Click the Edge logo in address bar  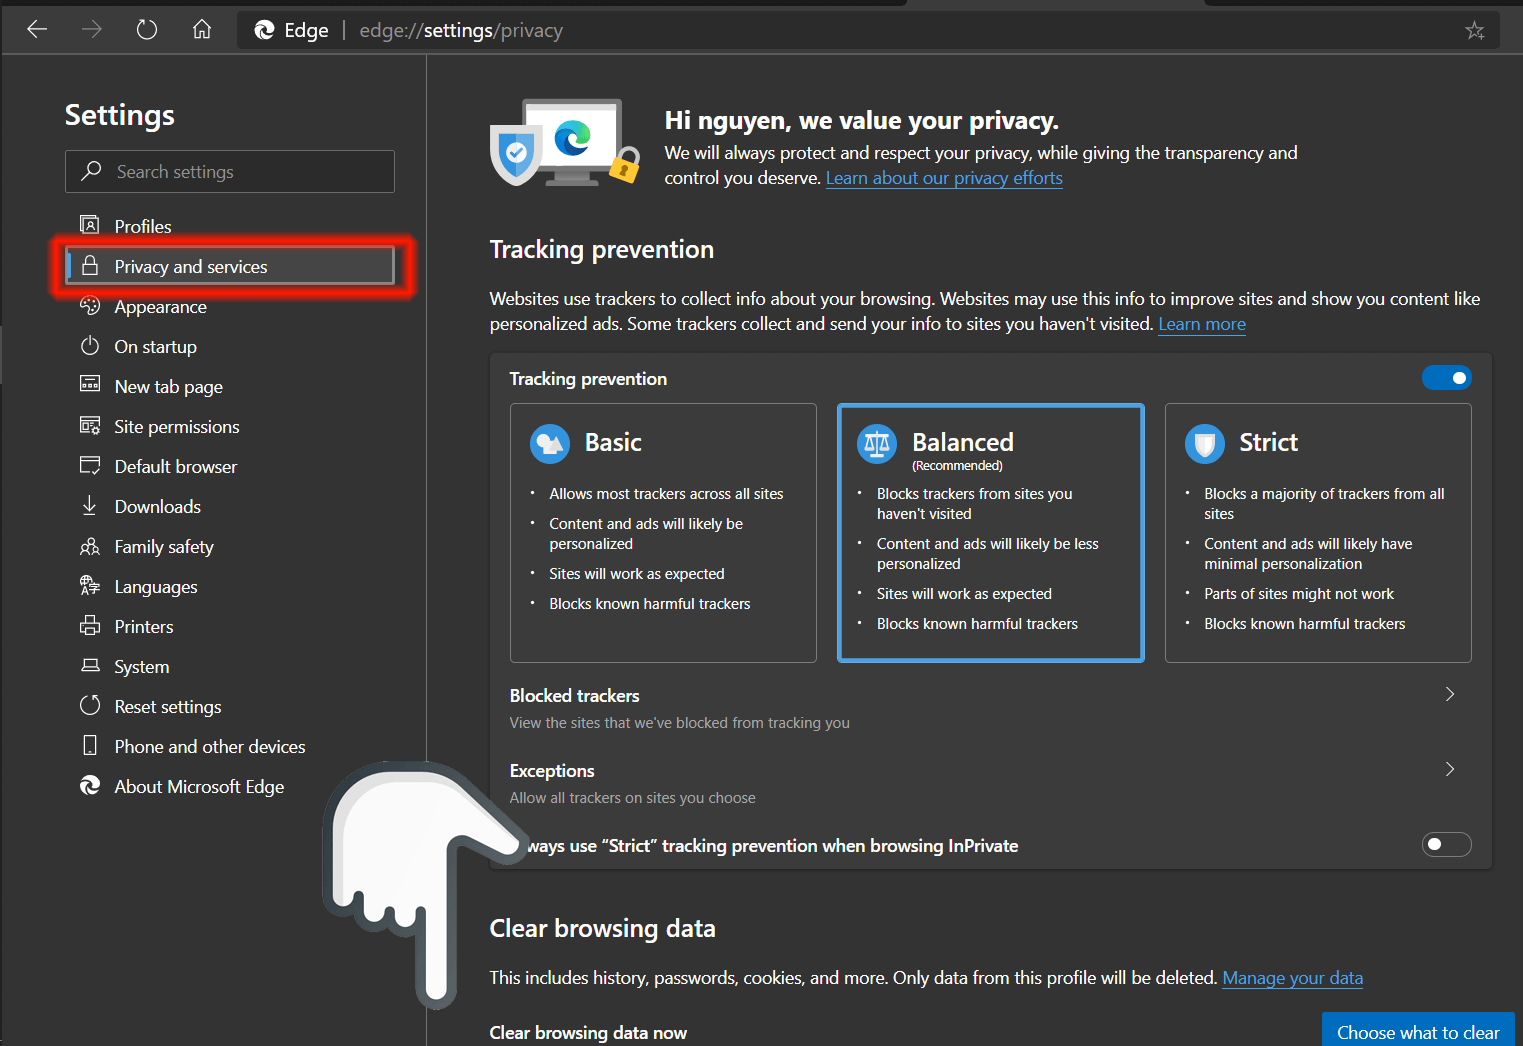(x=264, y=31)
